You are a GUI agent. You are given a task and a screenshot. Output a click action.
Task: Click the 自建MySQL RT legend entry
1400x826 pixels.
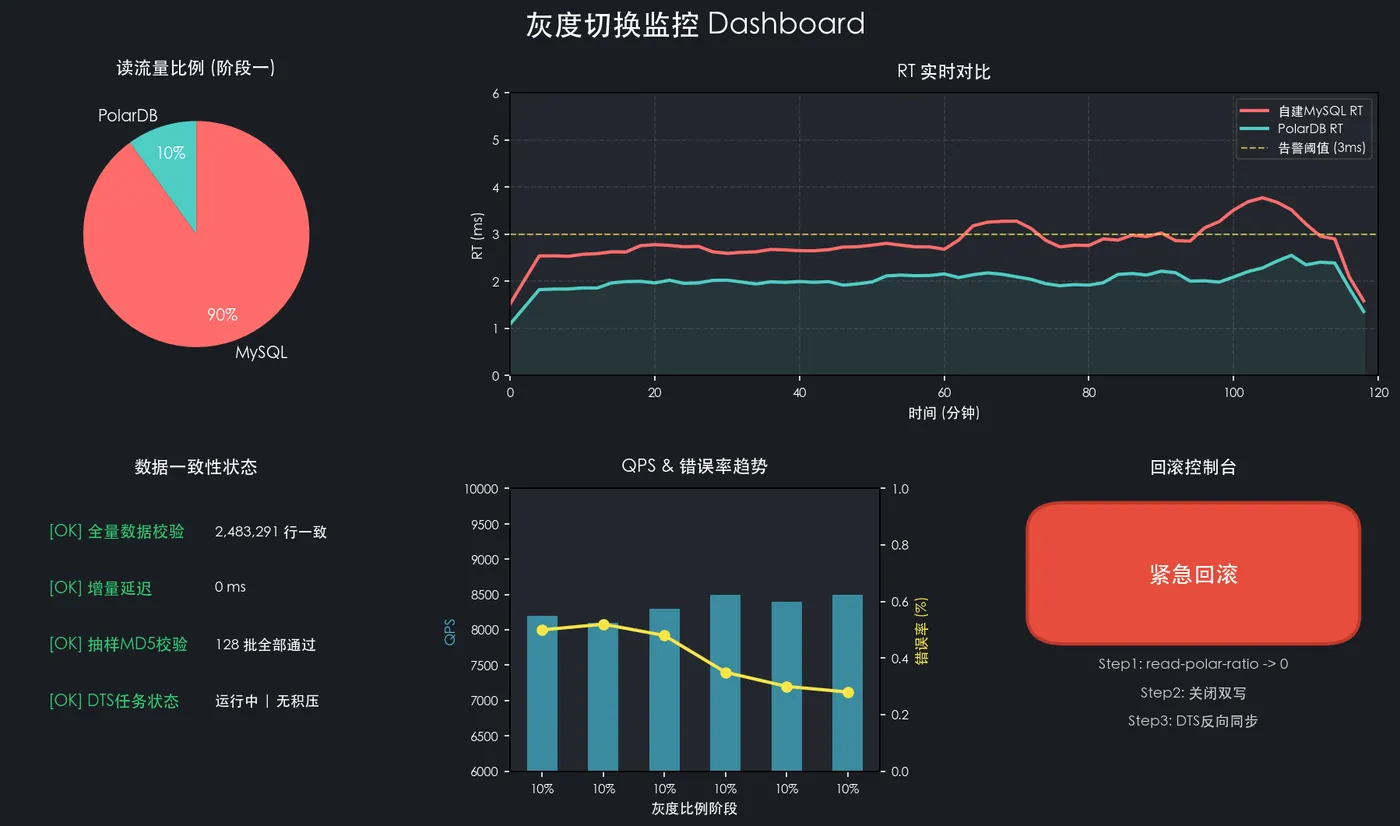[1303, 111]
